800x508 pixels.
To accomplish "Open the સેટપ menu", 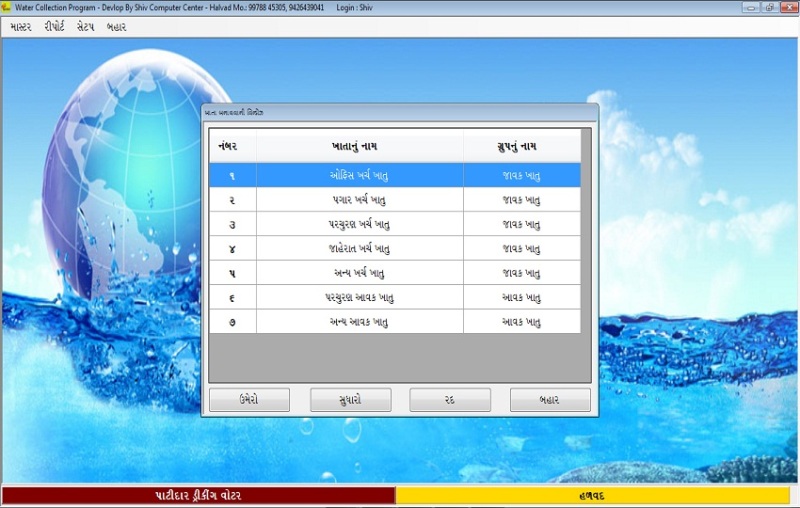I will (85, 27).
